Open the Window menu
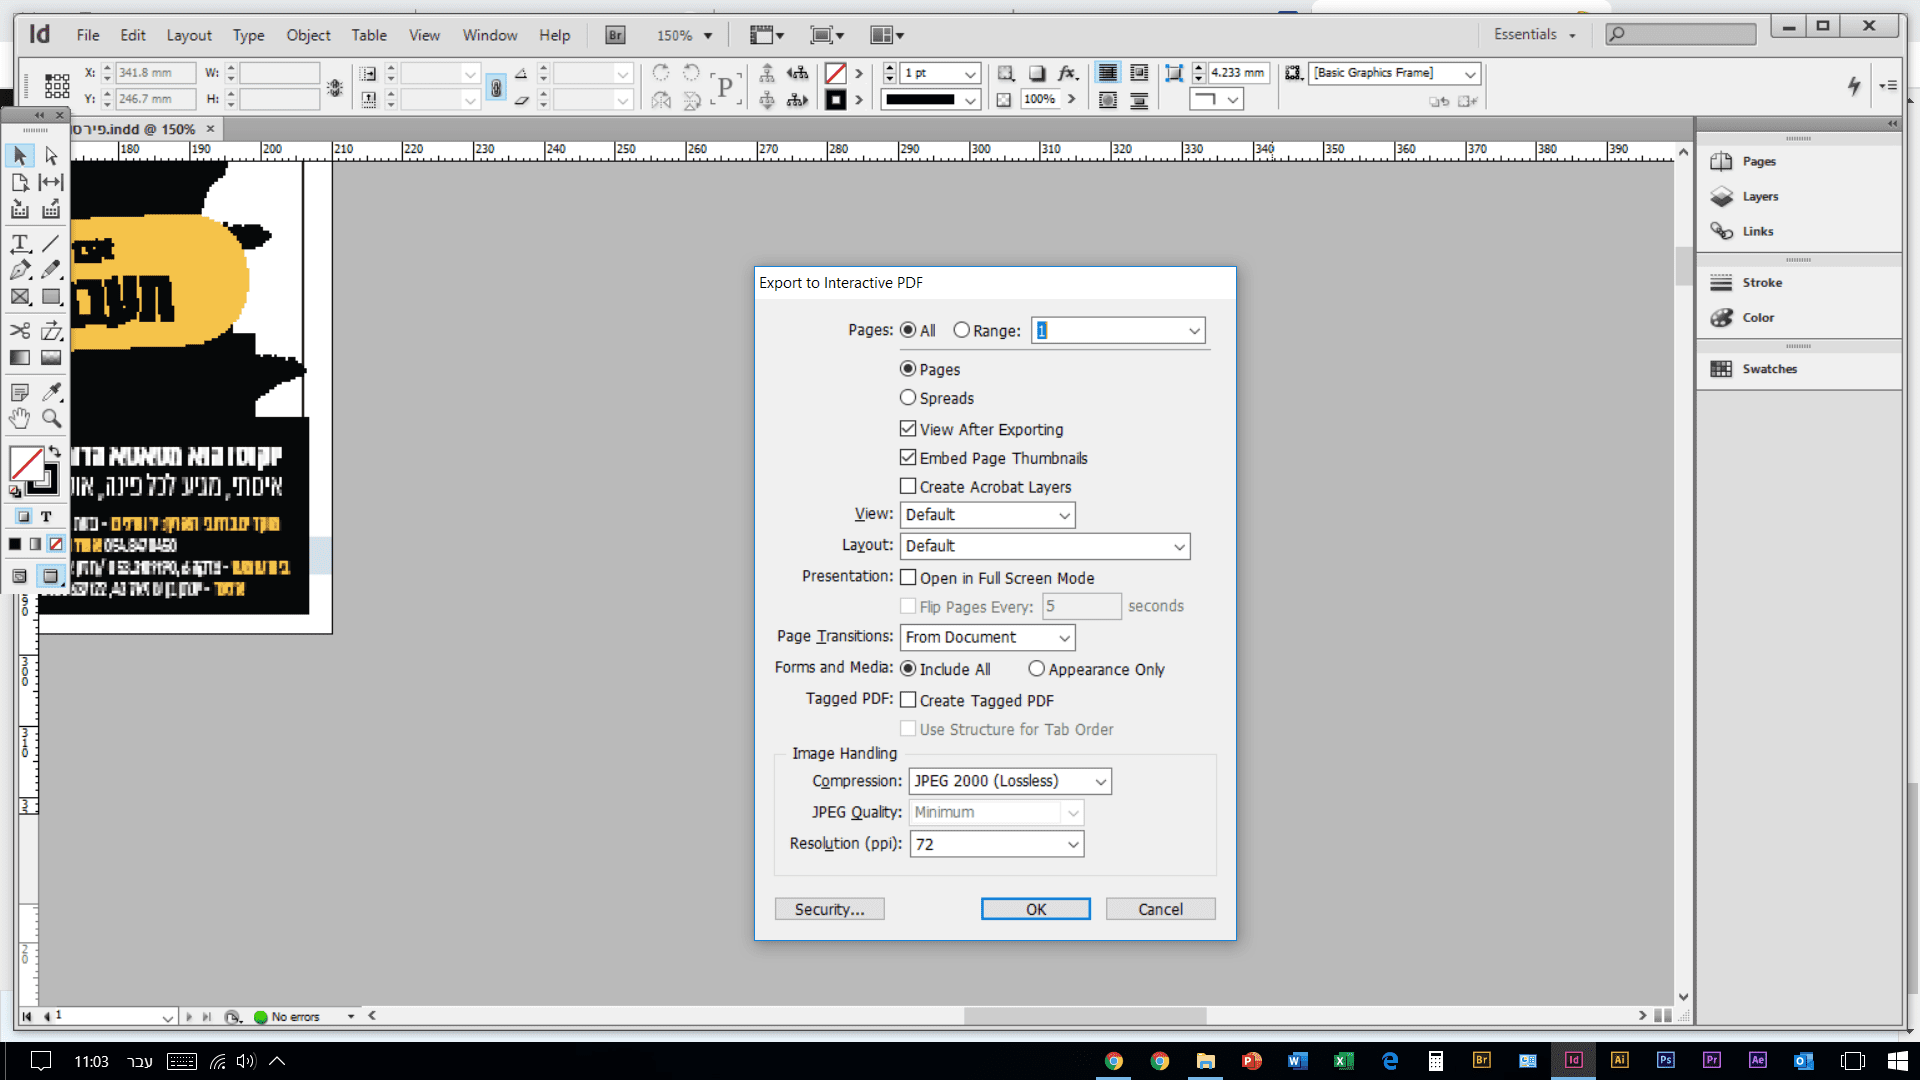This screenshot has height=1080, width=1920. 489,35
